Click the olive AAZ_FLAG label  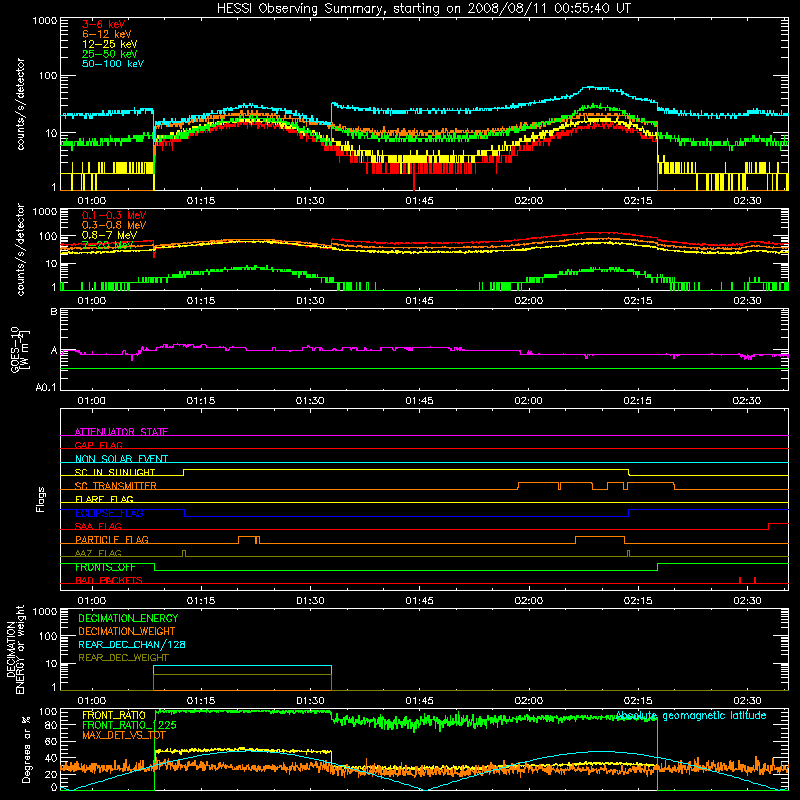pyautogui.click(x=98, y=553)
